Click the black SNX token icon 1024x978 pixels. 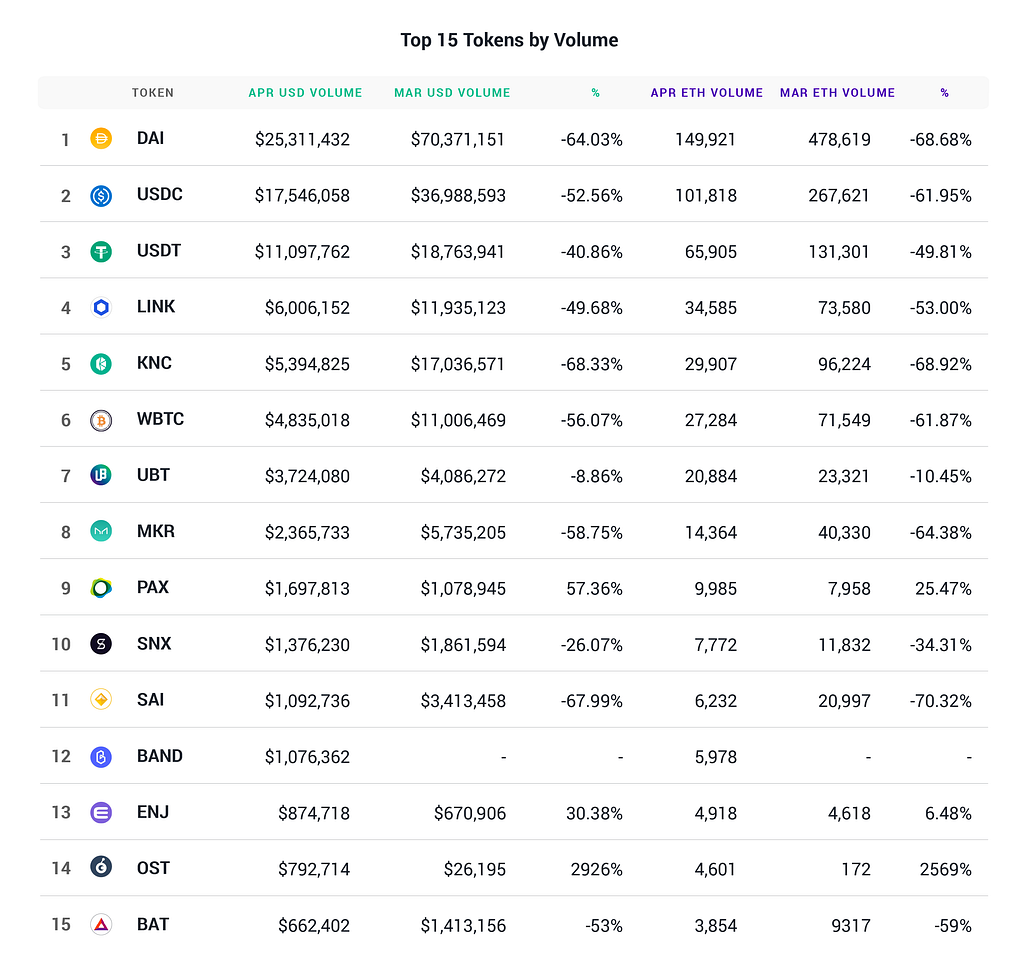click(101, 644)
